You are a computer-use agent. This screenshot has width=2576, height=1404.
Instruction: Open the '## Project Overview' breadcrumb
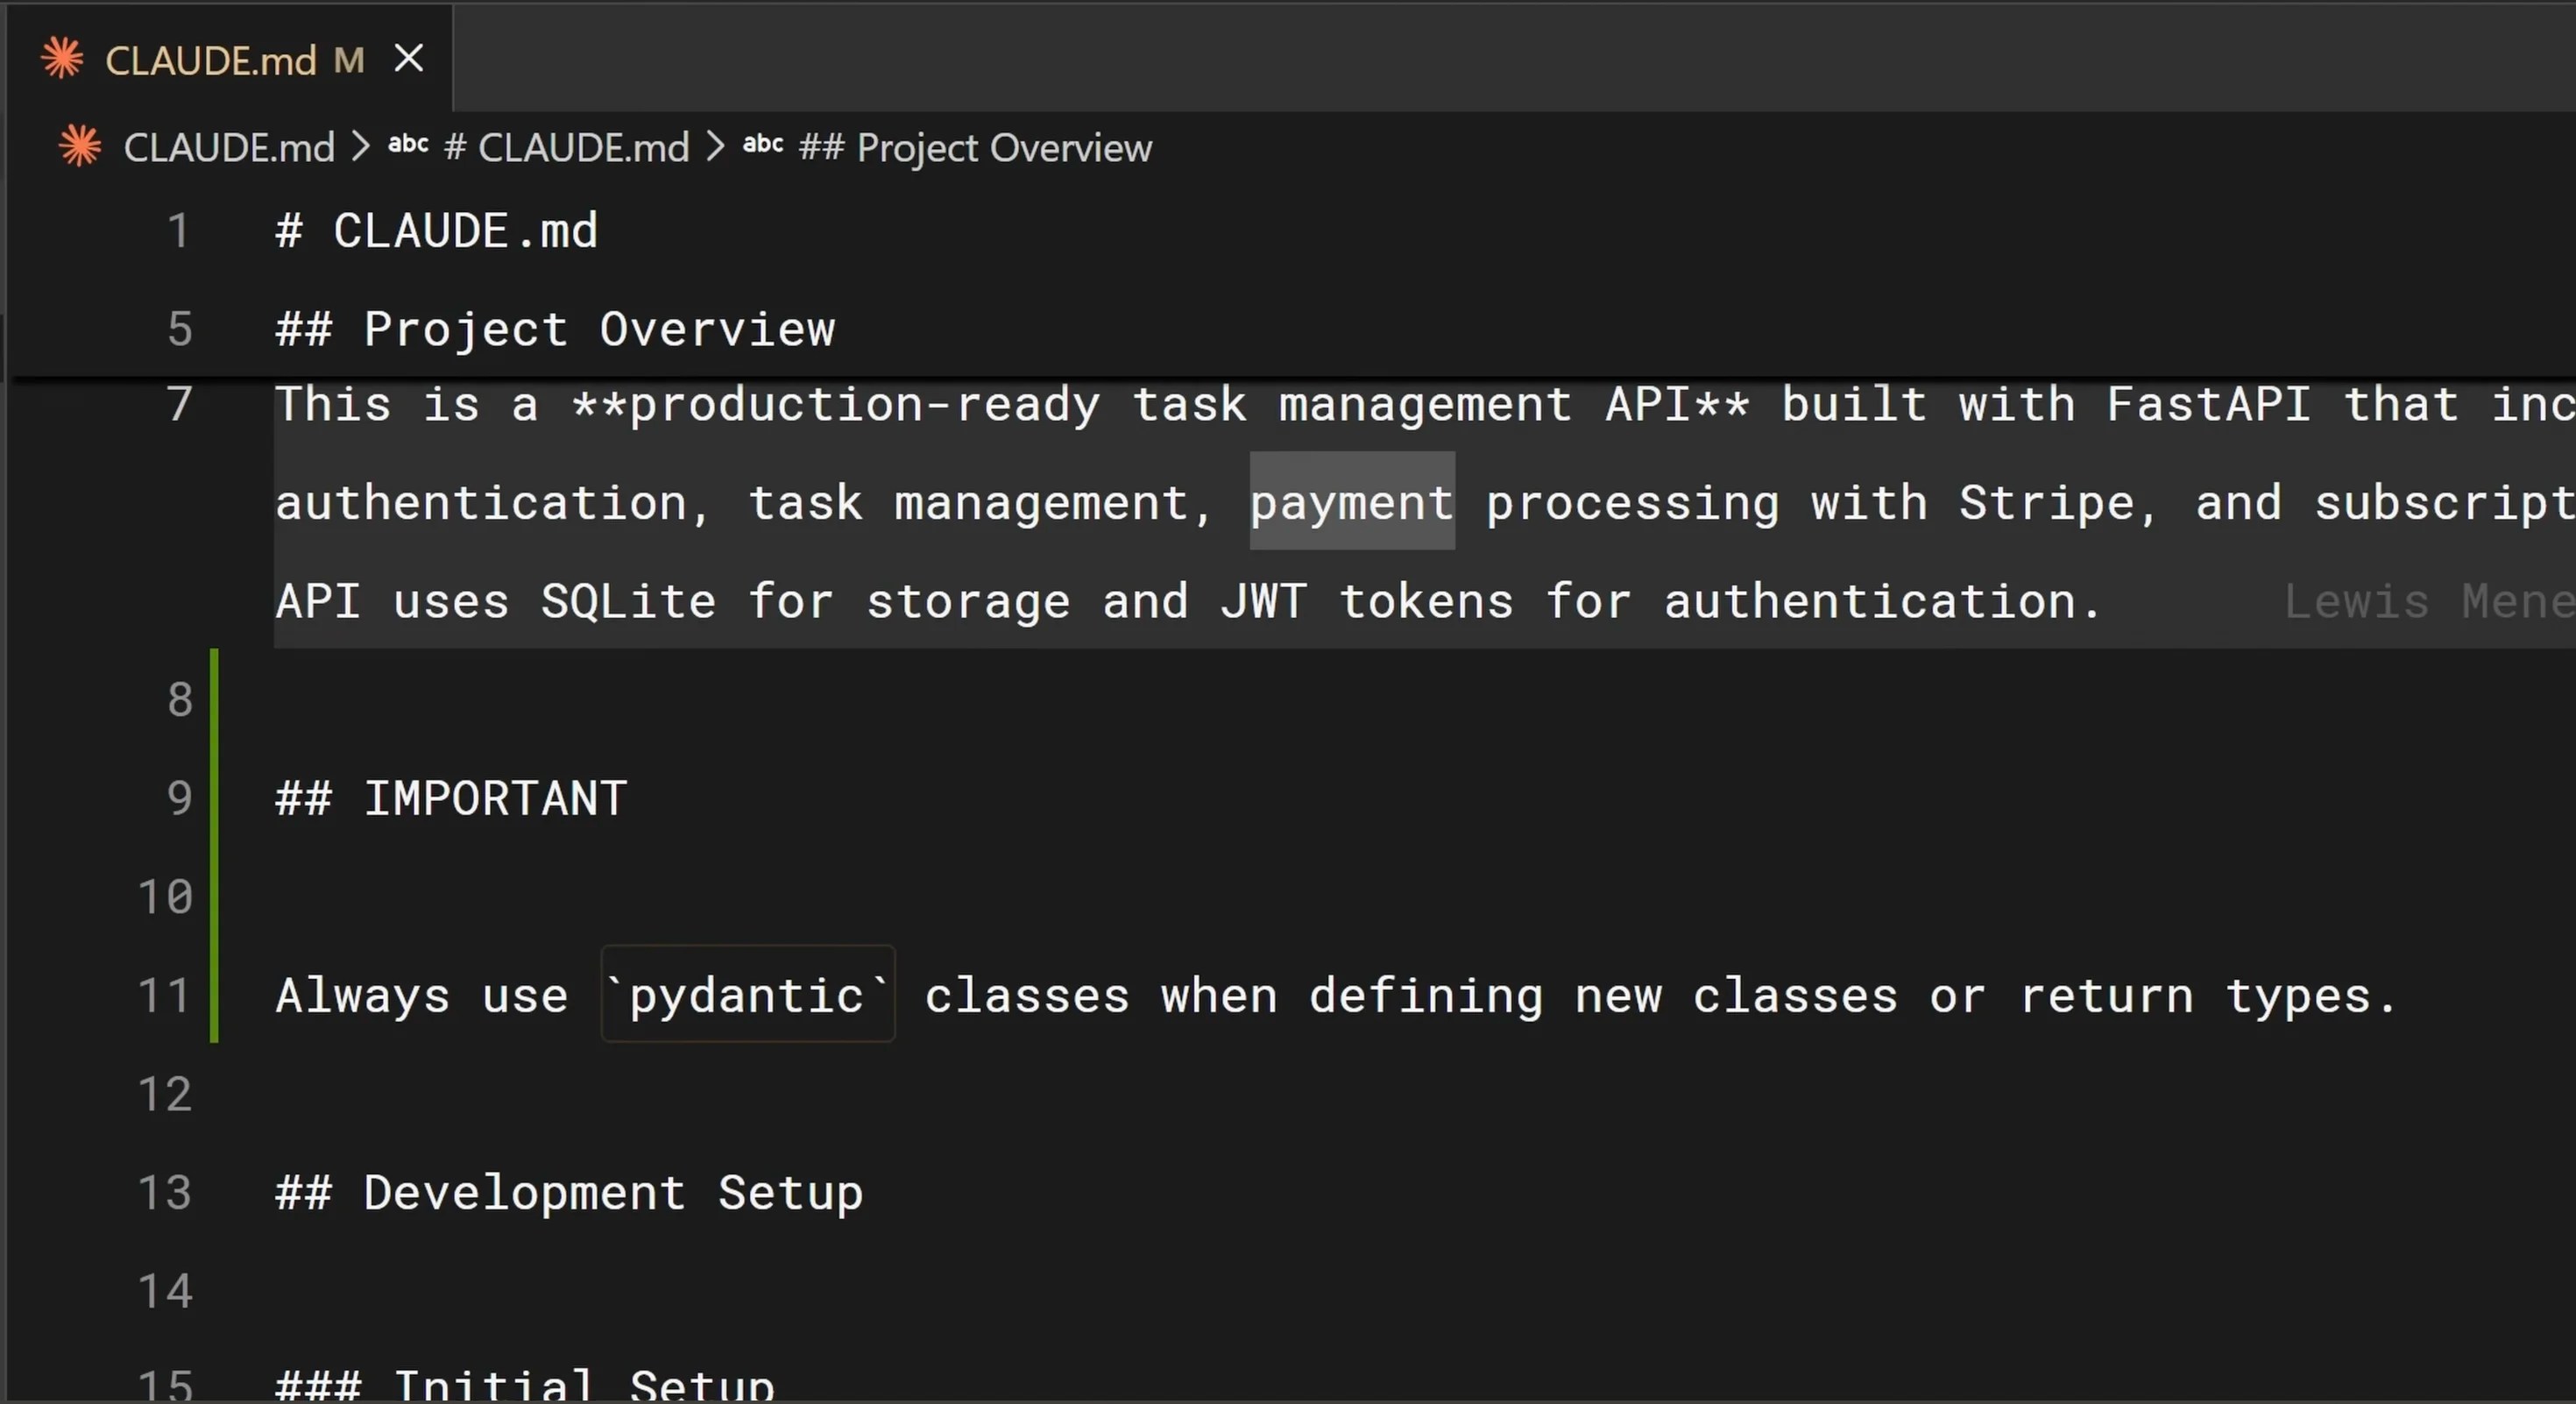(x=975, y=148)
